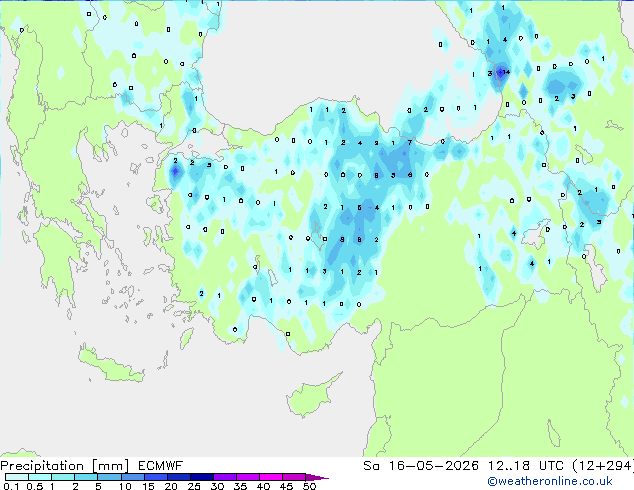Click the '14' precipitation value on map

(x=506, y=72)
